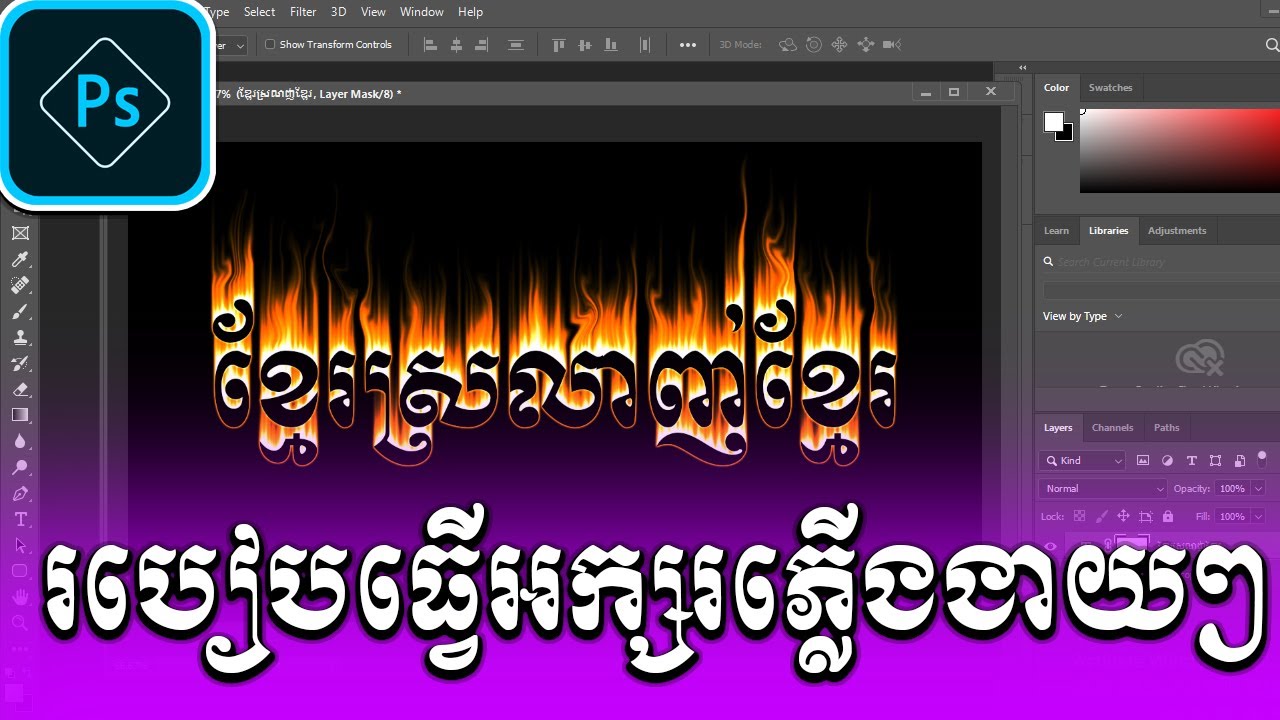The width and height of the screenshot is (1280, 720).
Task: Select the Frame tool
Action: (20, 233)
